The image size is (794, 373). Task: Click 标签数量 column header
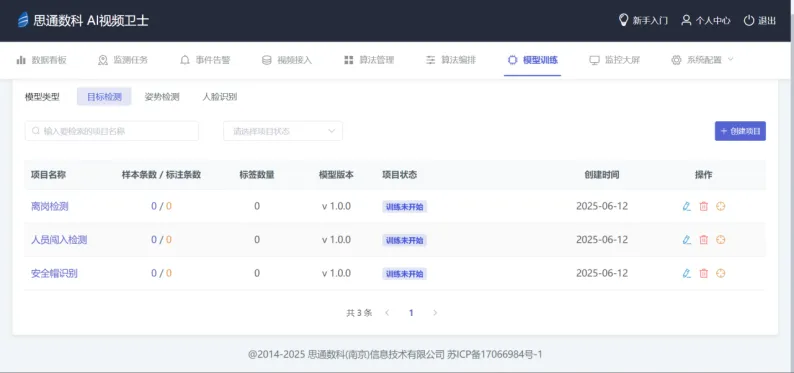click(x=257, y=175)
